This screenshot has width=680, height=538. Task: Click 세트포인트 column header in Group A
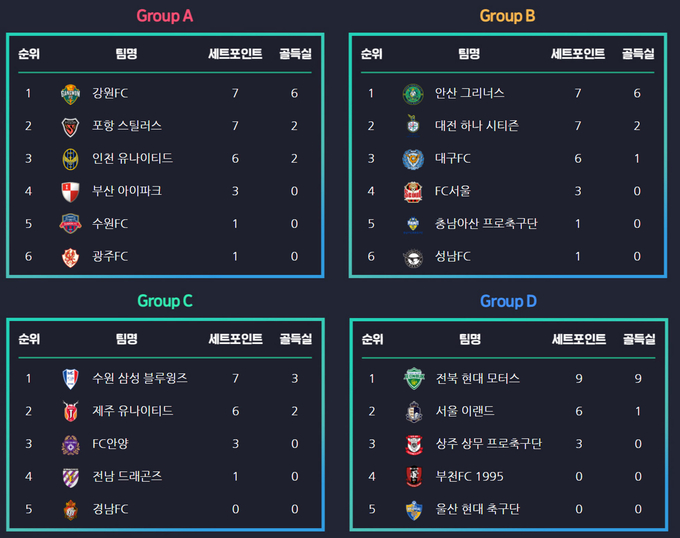[x=235, y=54]
